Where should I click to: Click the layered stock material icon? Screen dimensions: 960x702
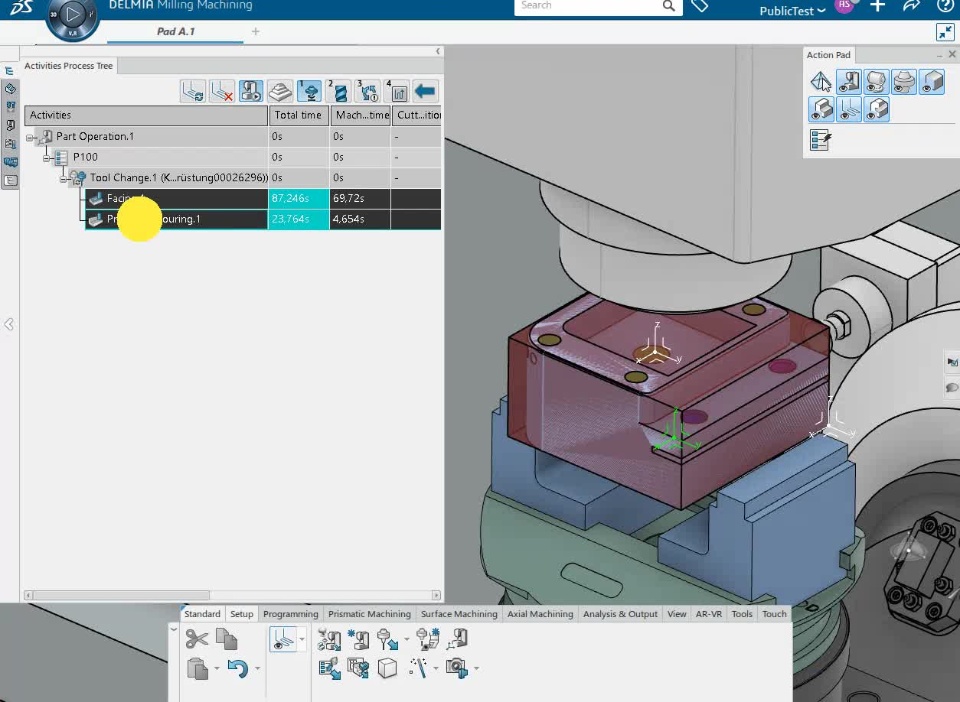click(280, 91)
